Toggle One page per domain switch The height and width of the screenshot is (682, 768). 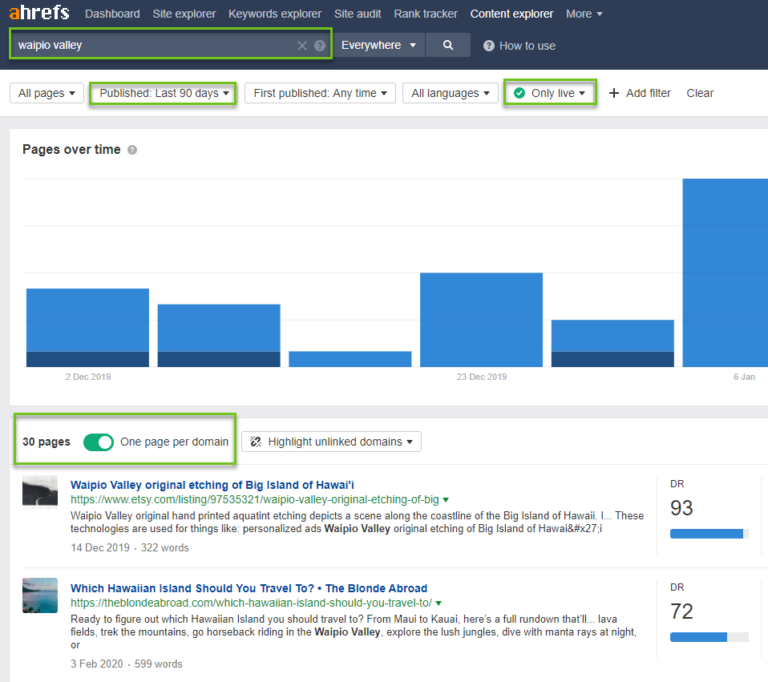click(98, 442)
